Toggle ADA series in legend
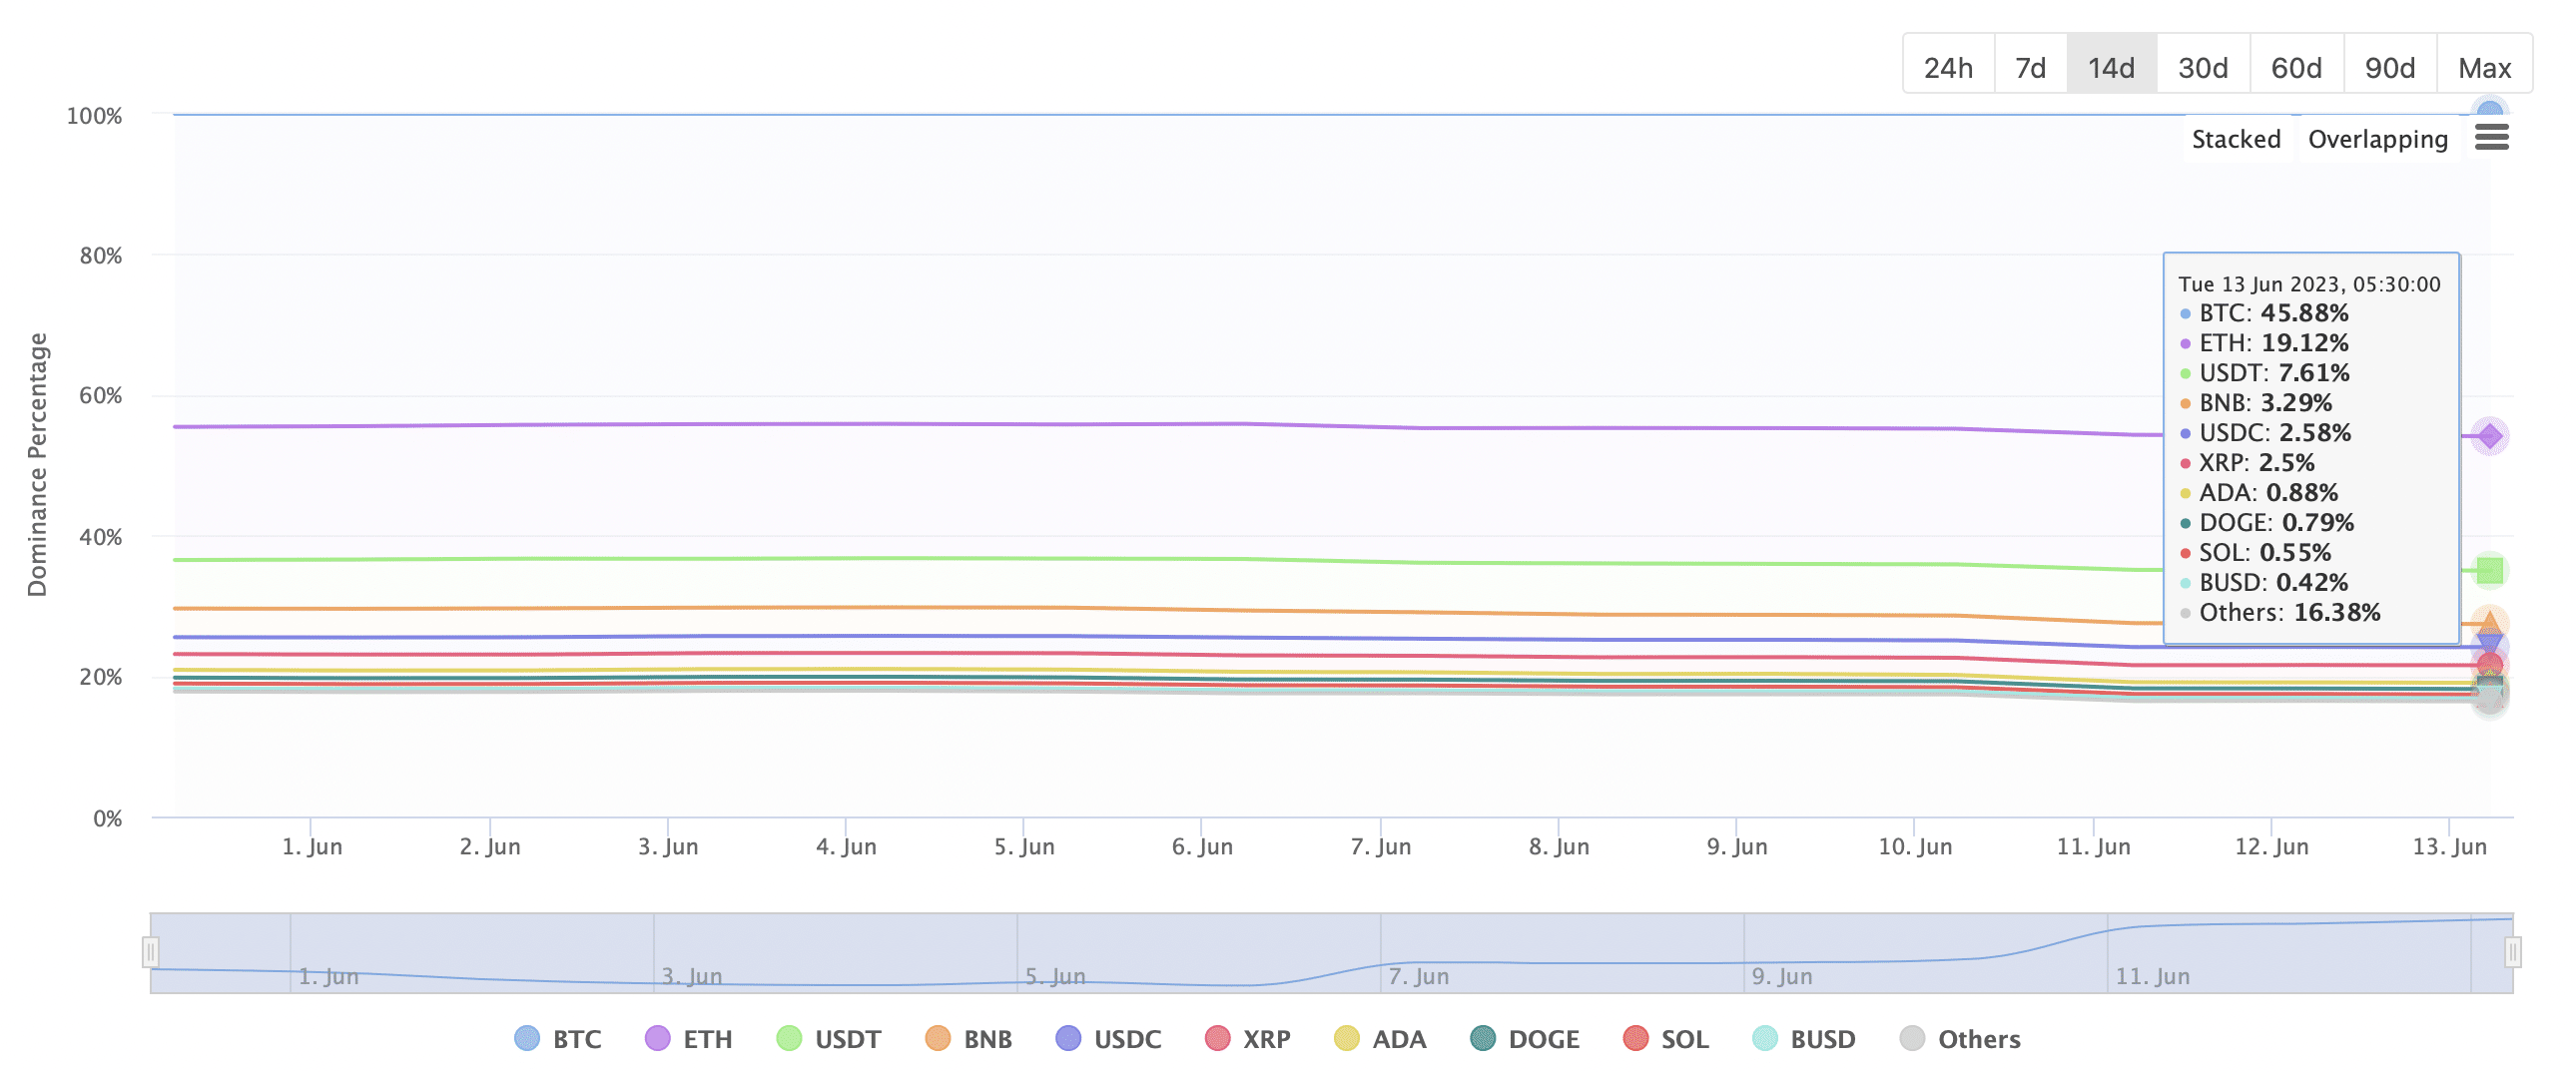2576x1072 pixels. tap(1380, 1039)
